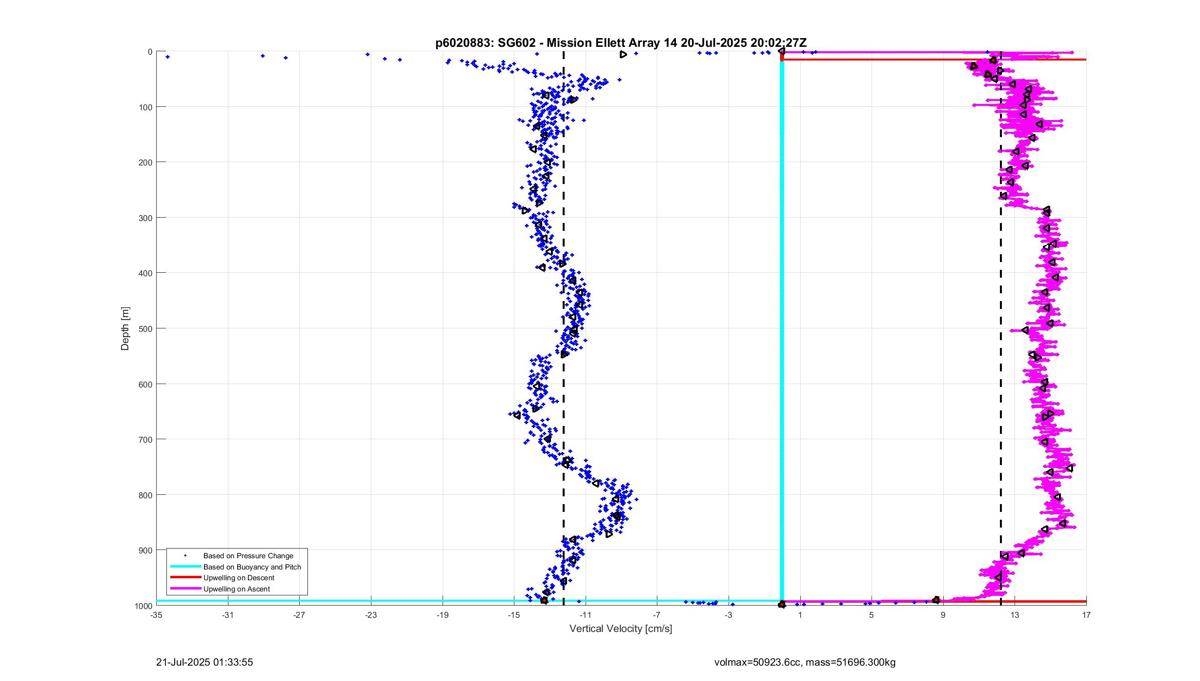Click the plot title starting 'p6020883: SG602'
The width and height of the screenshot is (1200, 681).
pos(621,42)
